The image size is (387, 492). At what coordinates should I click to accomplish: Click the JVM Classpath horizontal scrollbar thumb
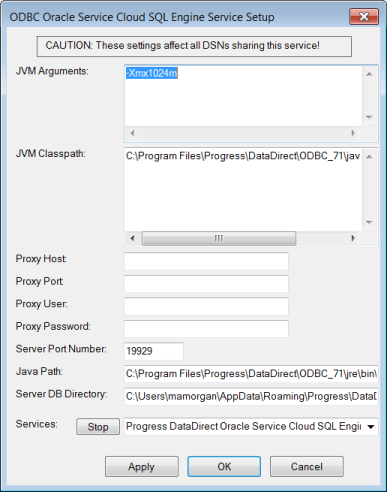pos(219,238)
